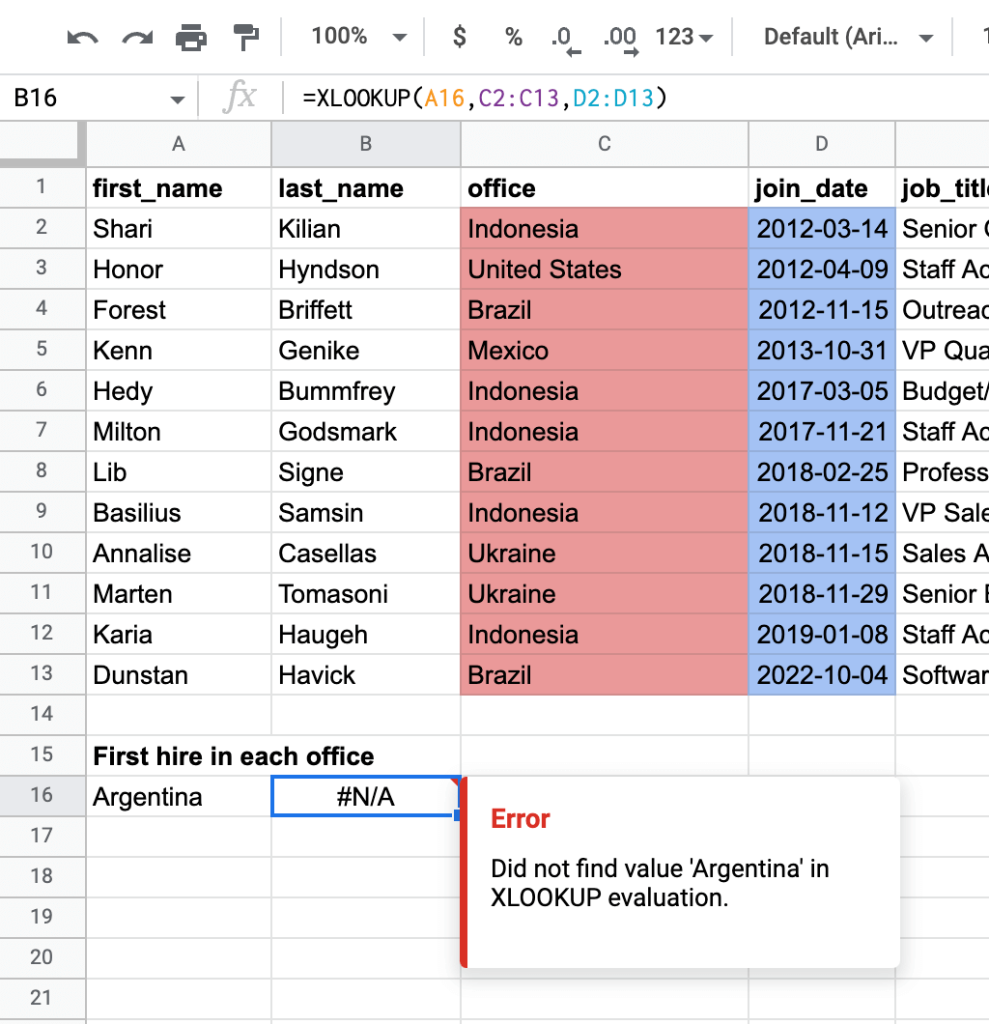Click cell containing Forest

point(178,310)
